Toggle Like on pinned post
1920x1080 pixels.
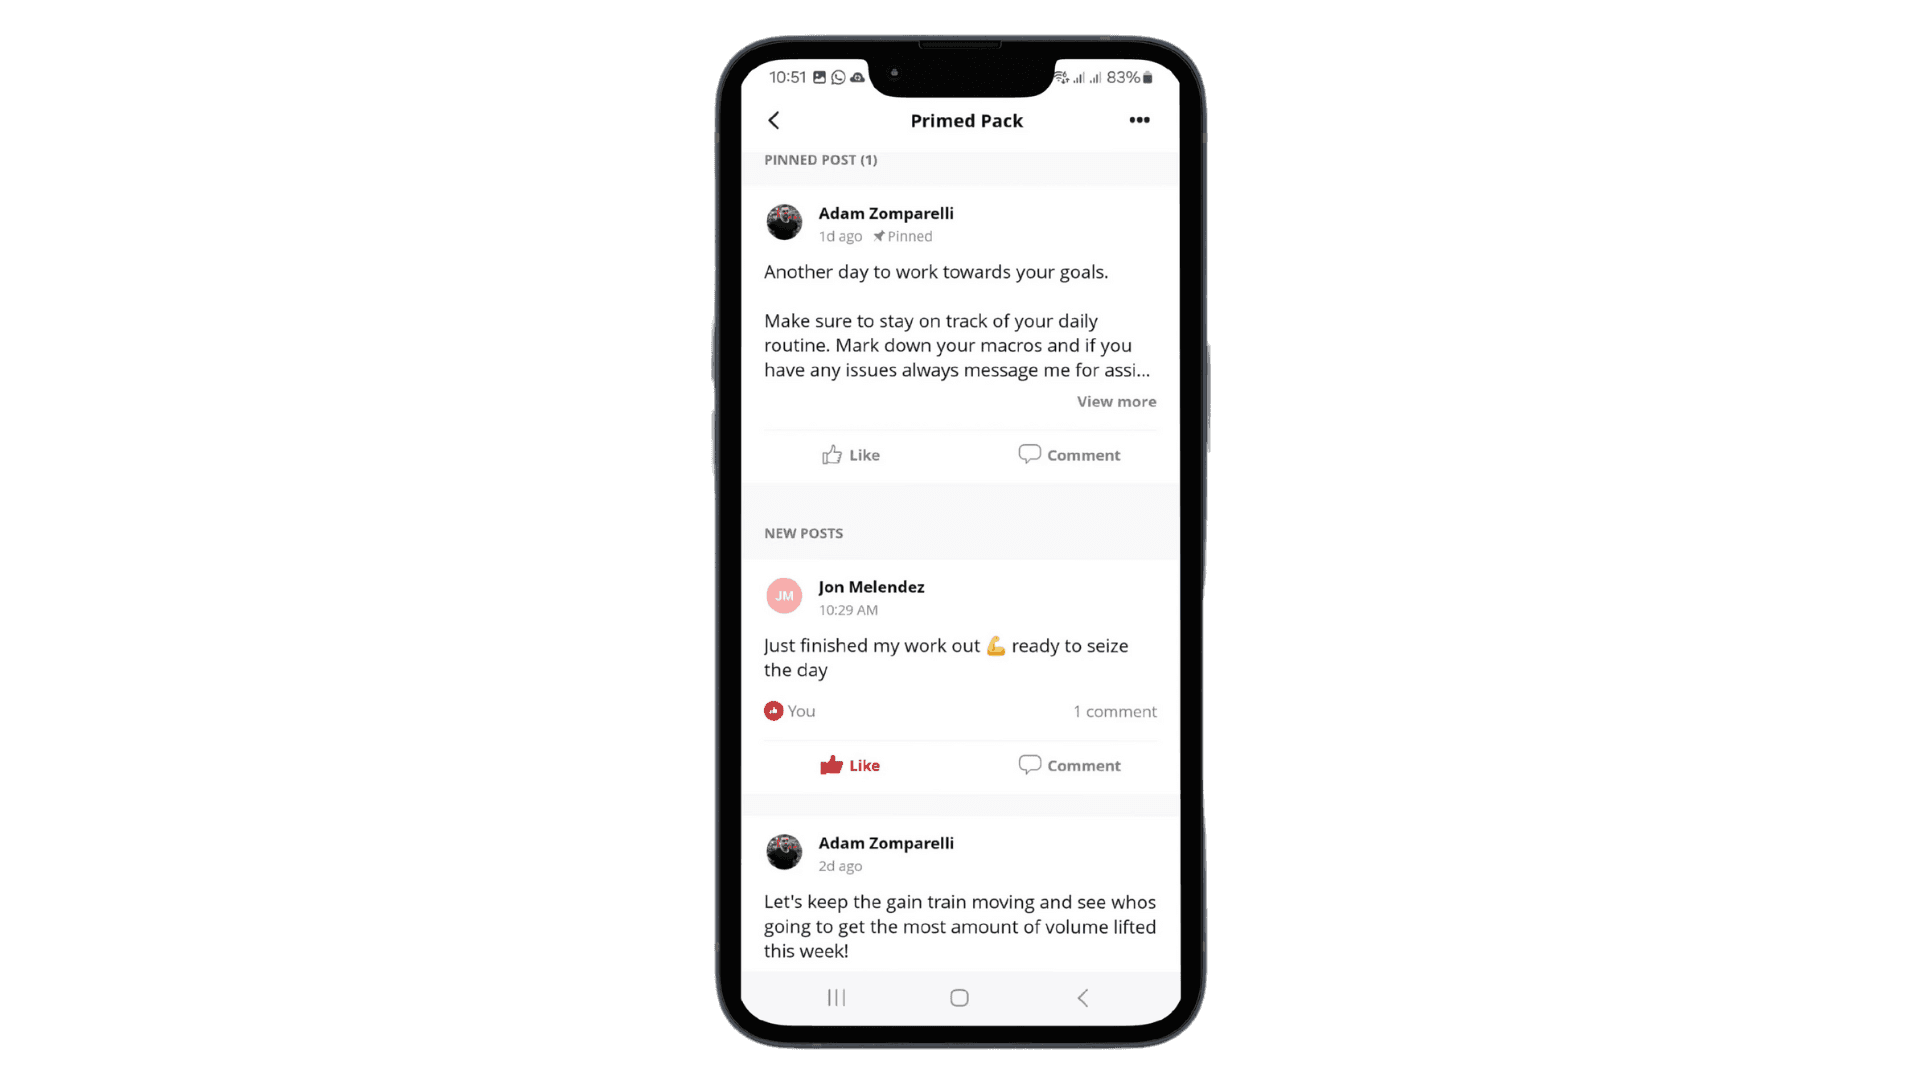(851, 454)
